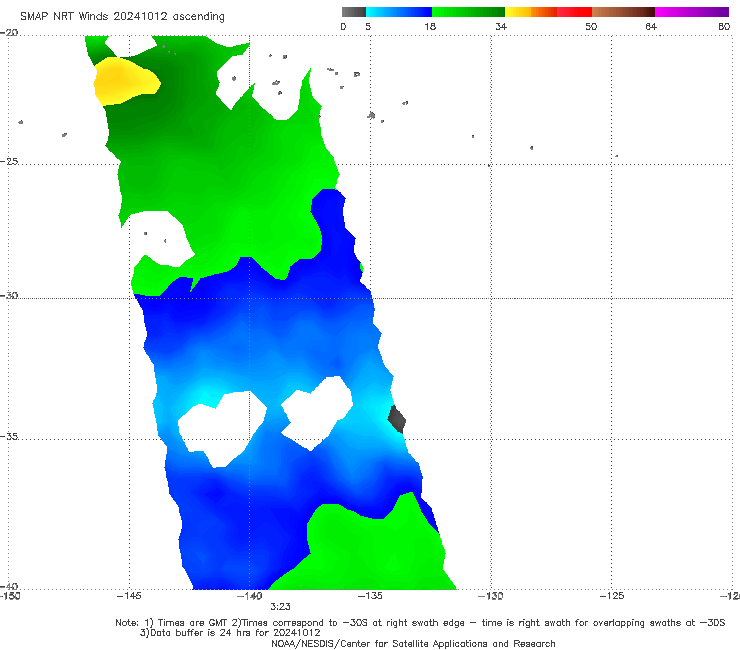740x650 pixels.
Task: Click the NOAA/NESDIS Center for Satellite Applications credit
Action: tap(413, 644)
